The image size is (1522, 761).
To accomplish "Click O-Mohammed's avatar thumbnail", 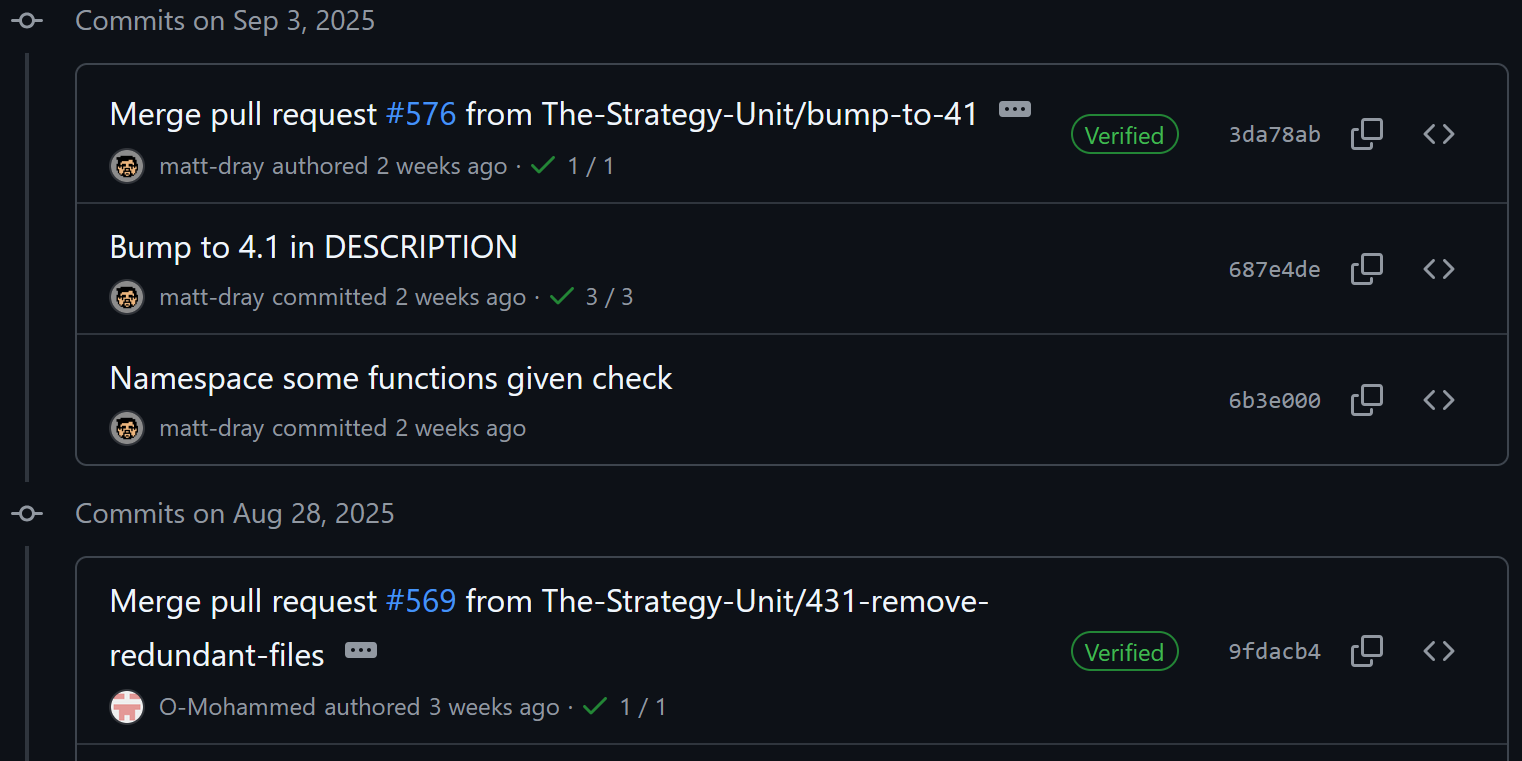I will [x=127, y=707].
